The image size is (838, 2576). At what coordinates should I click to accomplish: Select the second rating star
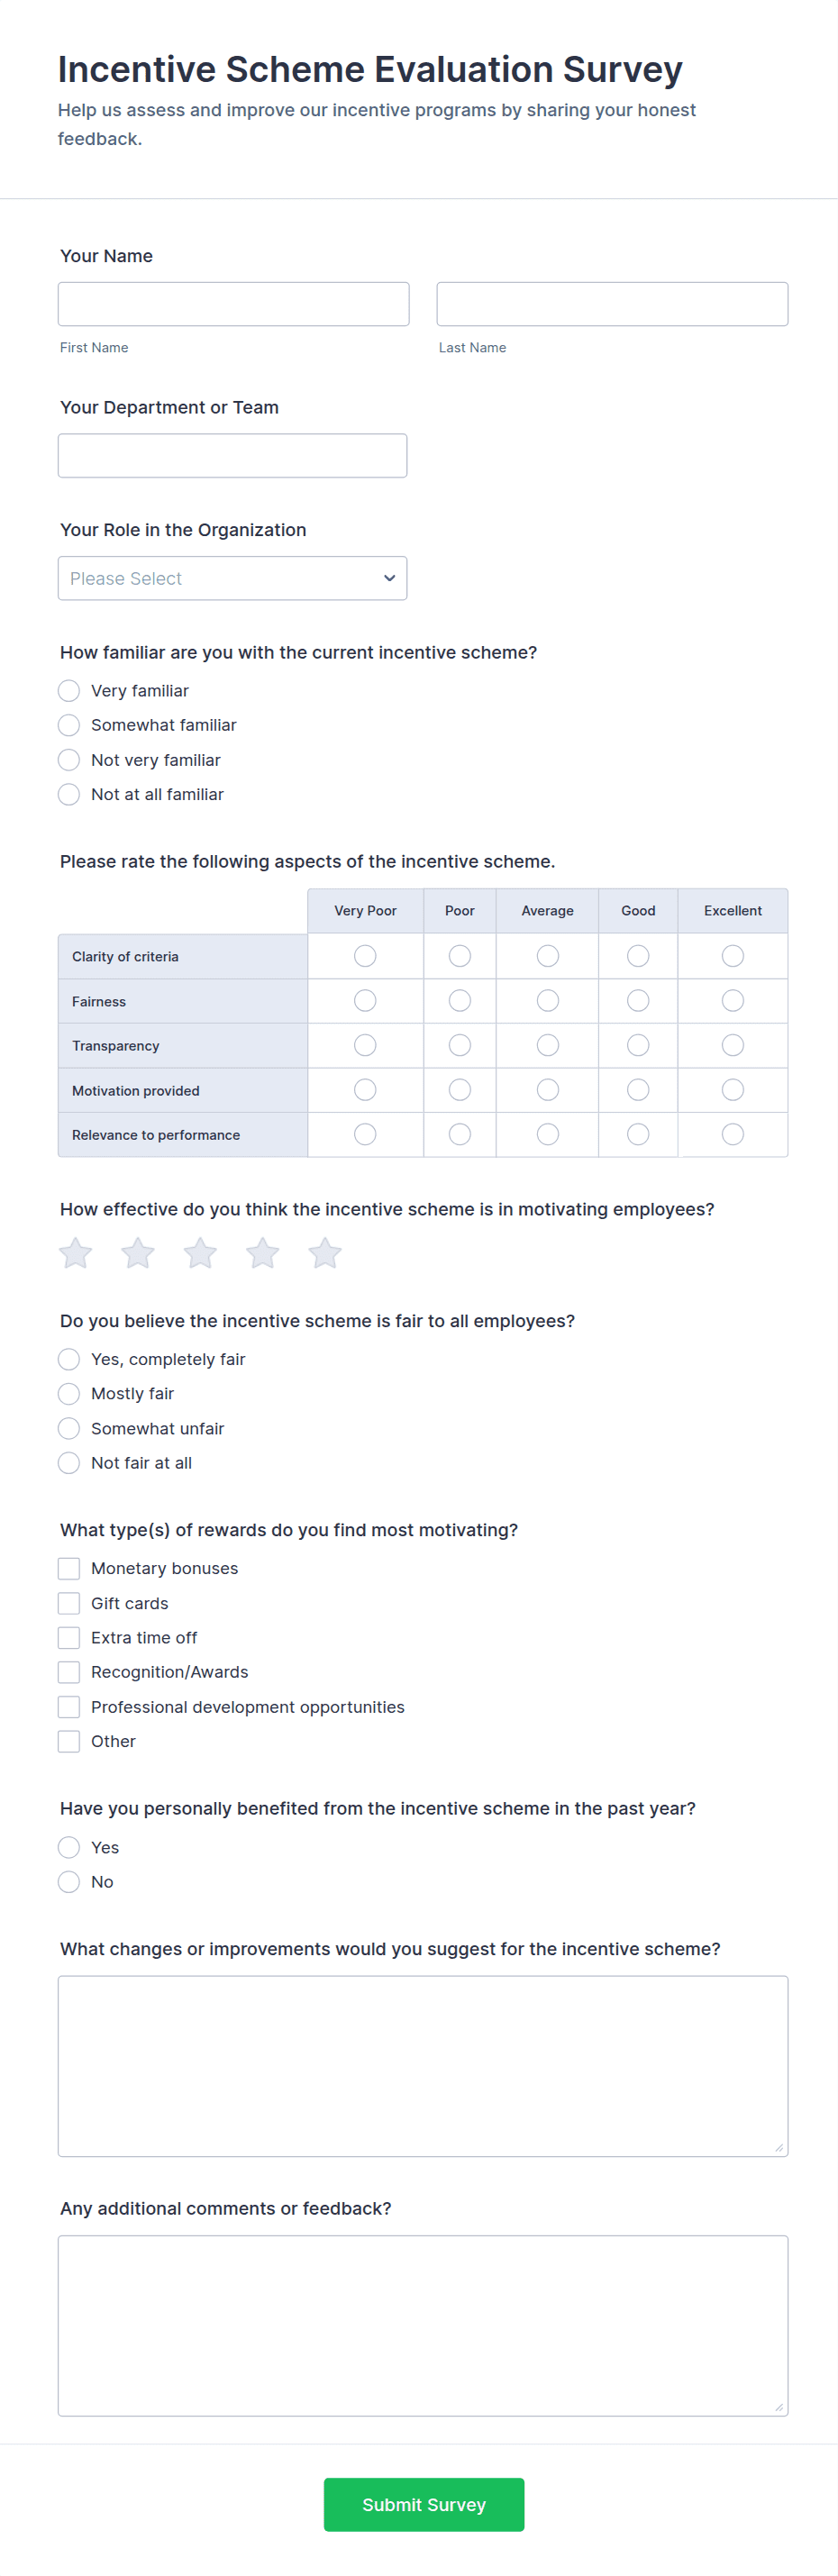pos(138,1253)
